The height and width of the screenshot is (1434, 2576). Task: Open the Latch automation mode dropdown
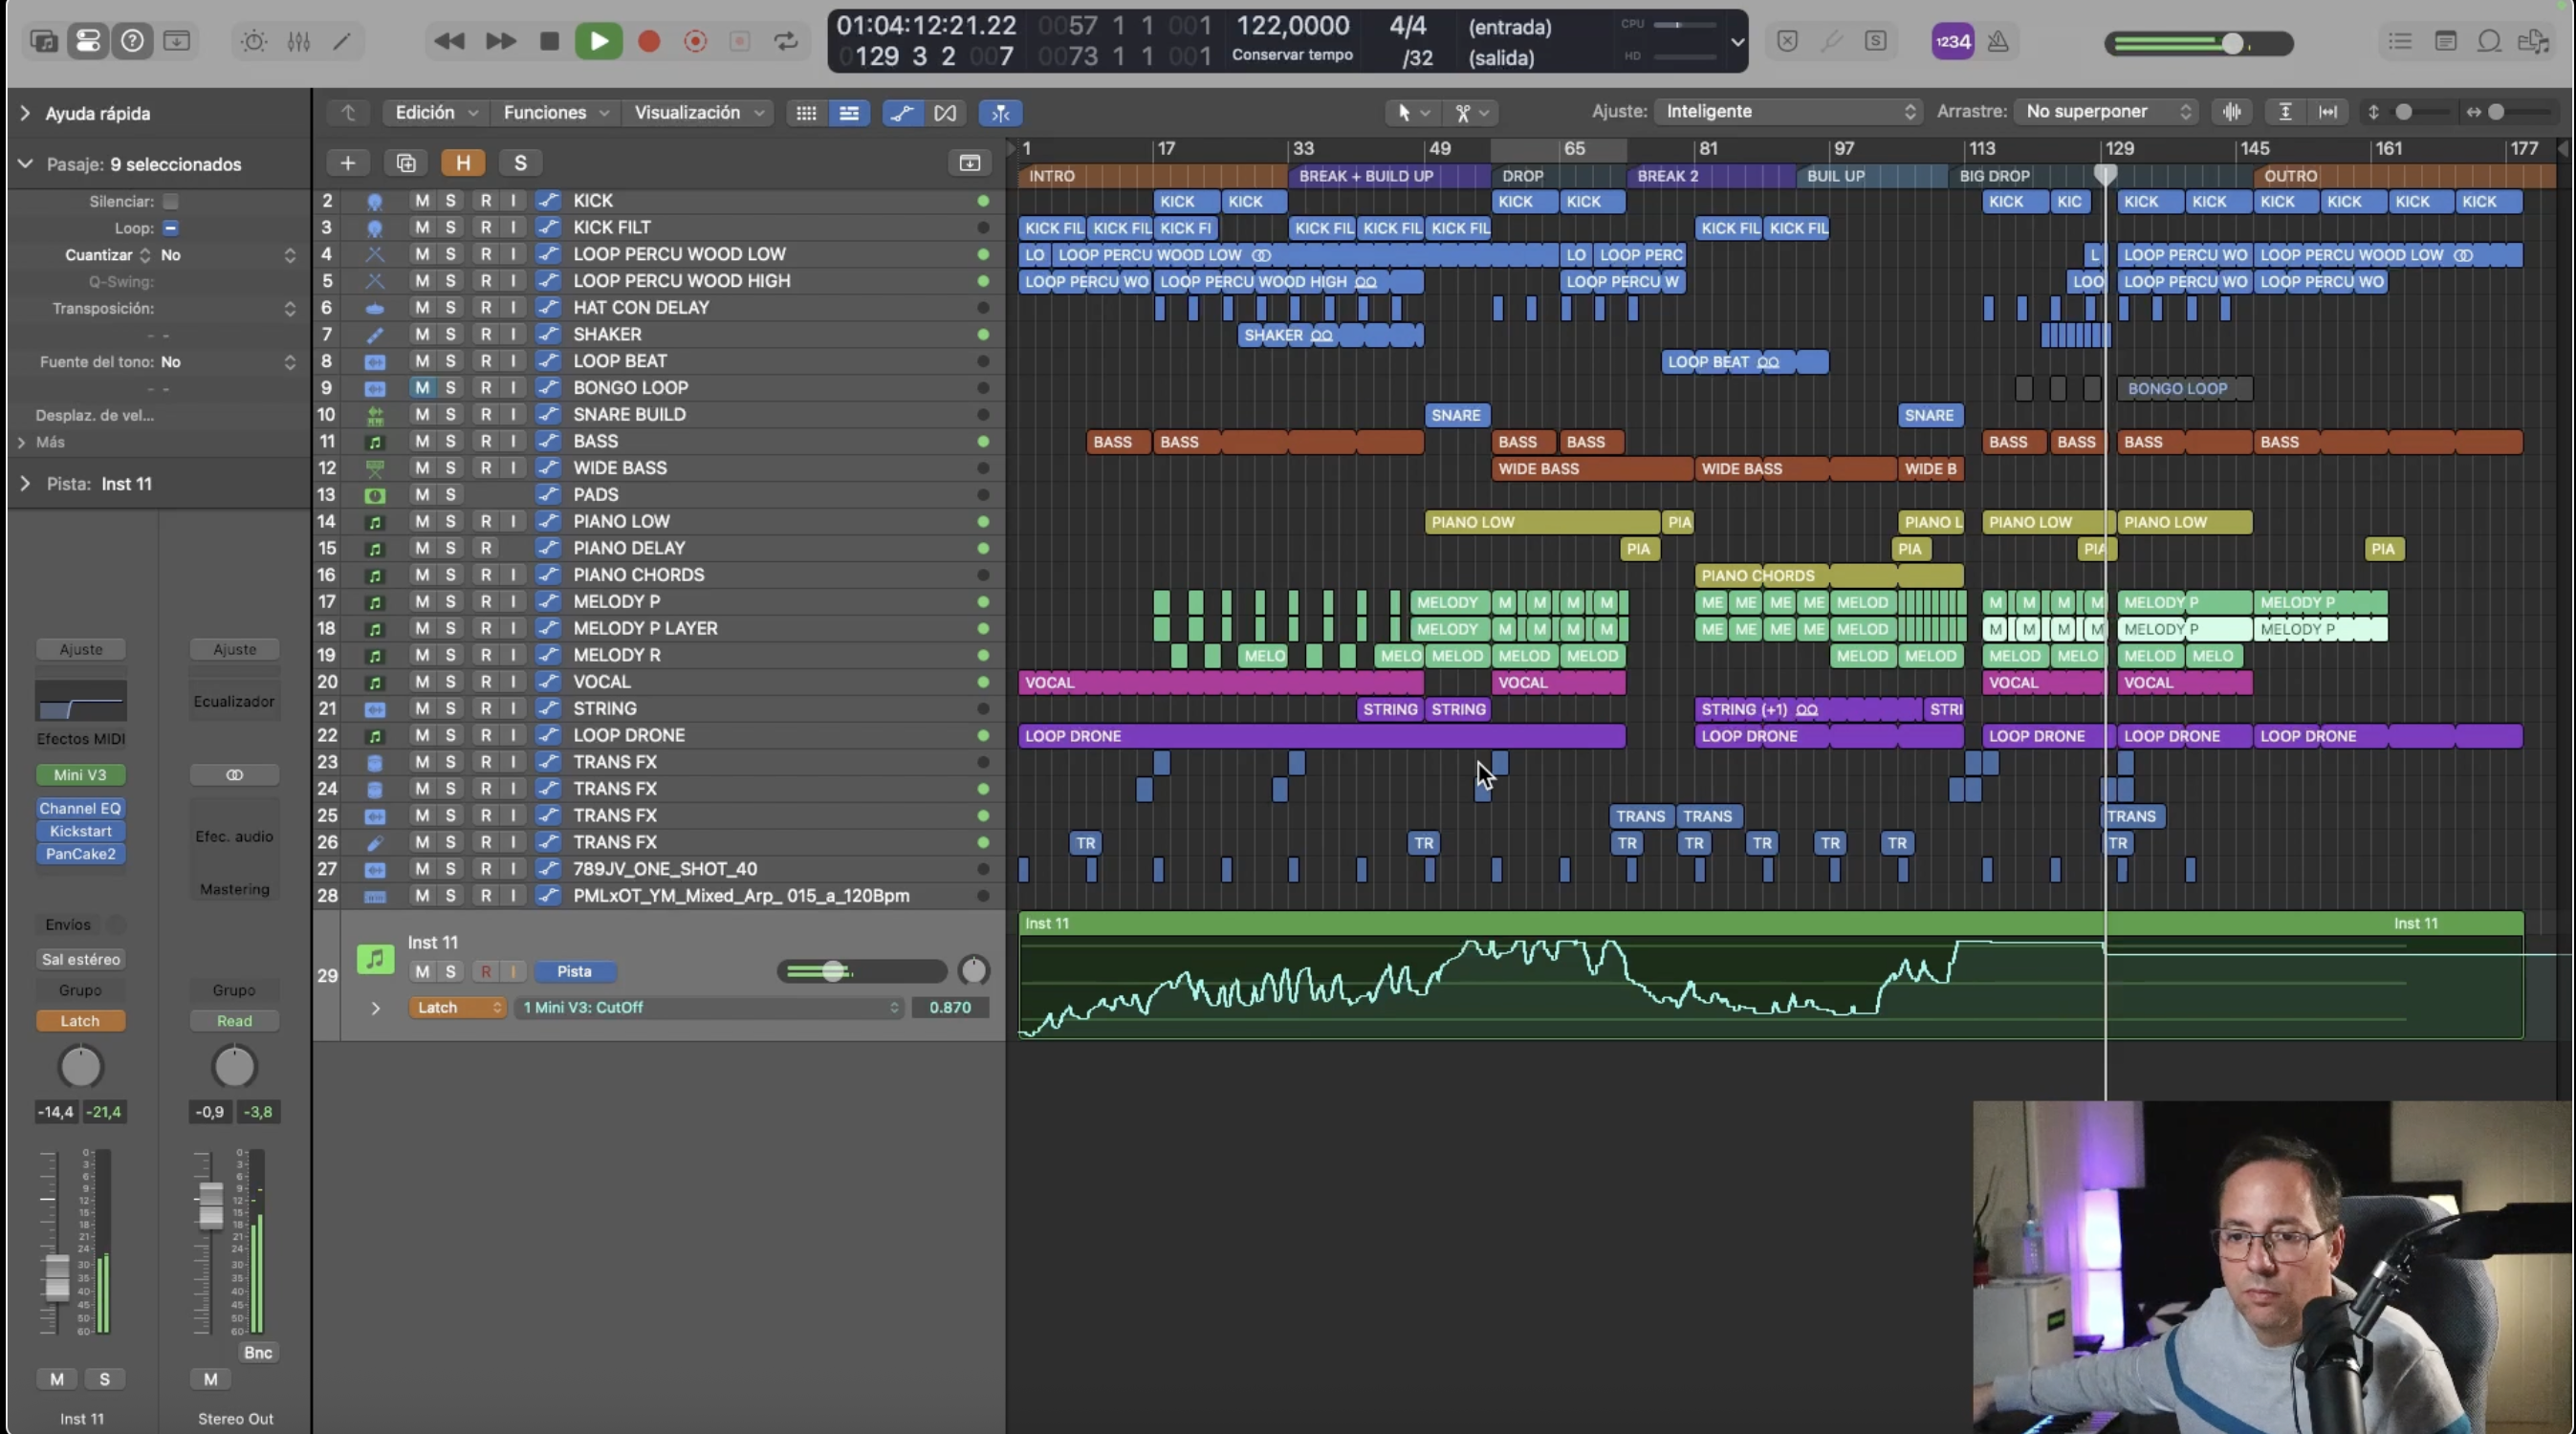pyautogui.click(x=456, y=1007)
